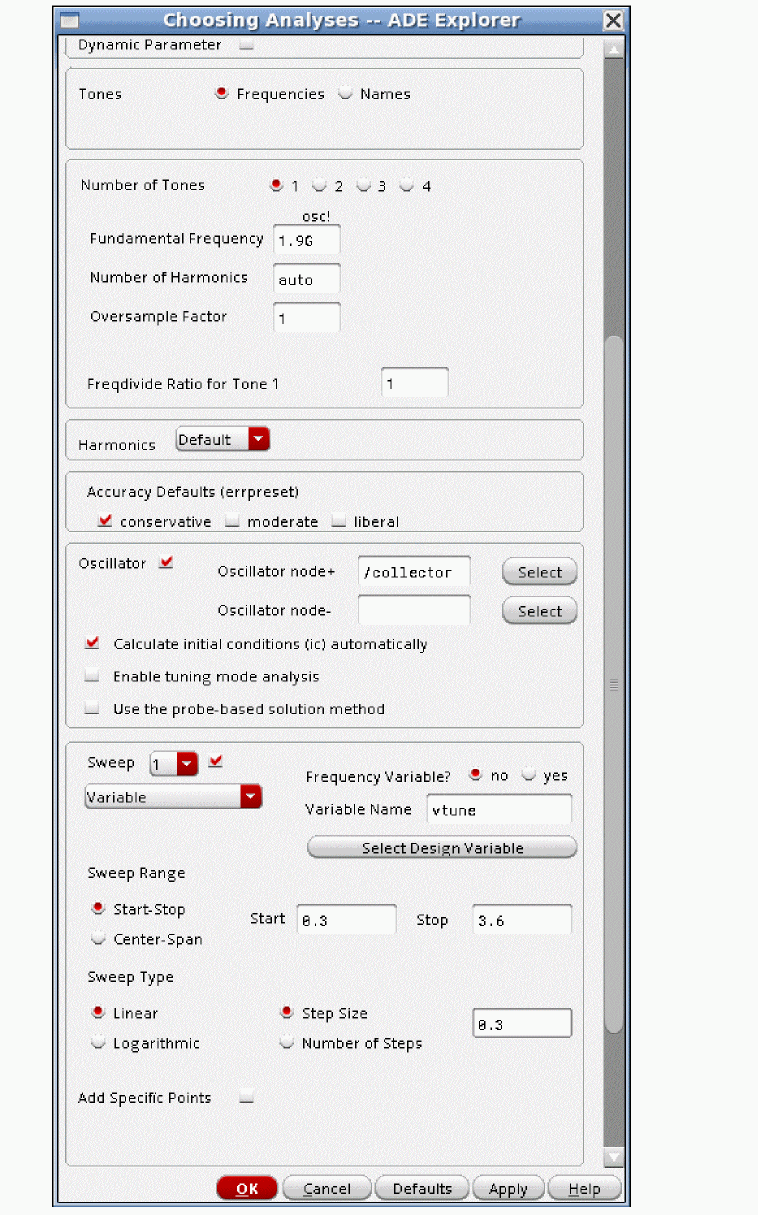
Task: Click the Fundamental Frequency field
Action: tap(306, 241)
